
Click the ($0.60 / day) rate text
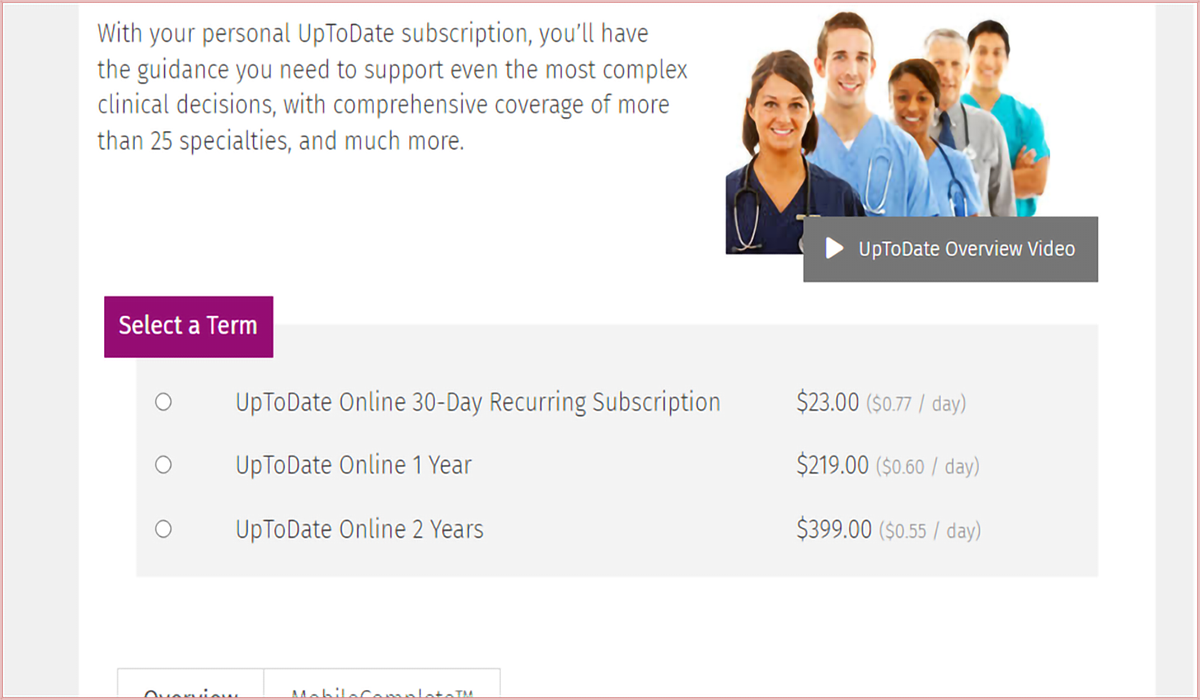point(927,467)
